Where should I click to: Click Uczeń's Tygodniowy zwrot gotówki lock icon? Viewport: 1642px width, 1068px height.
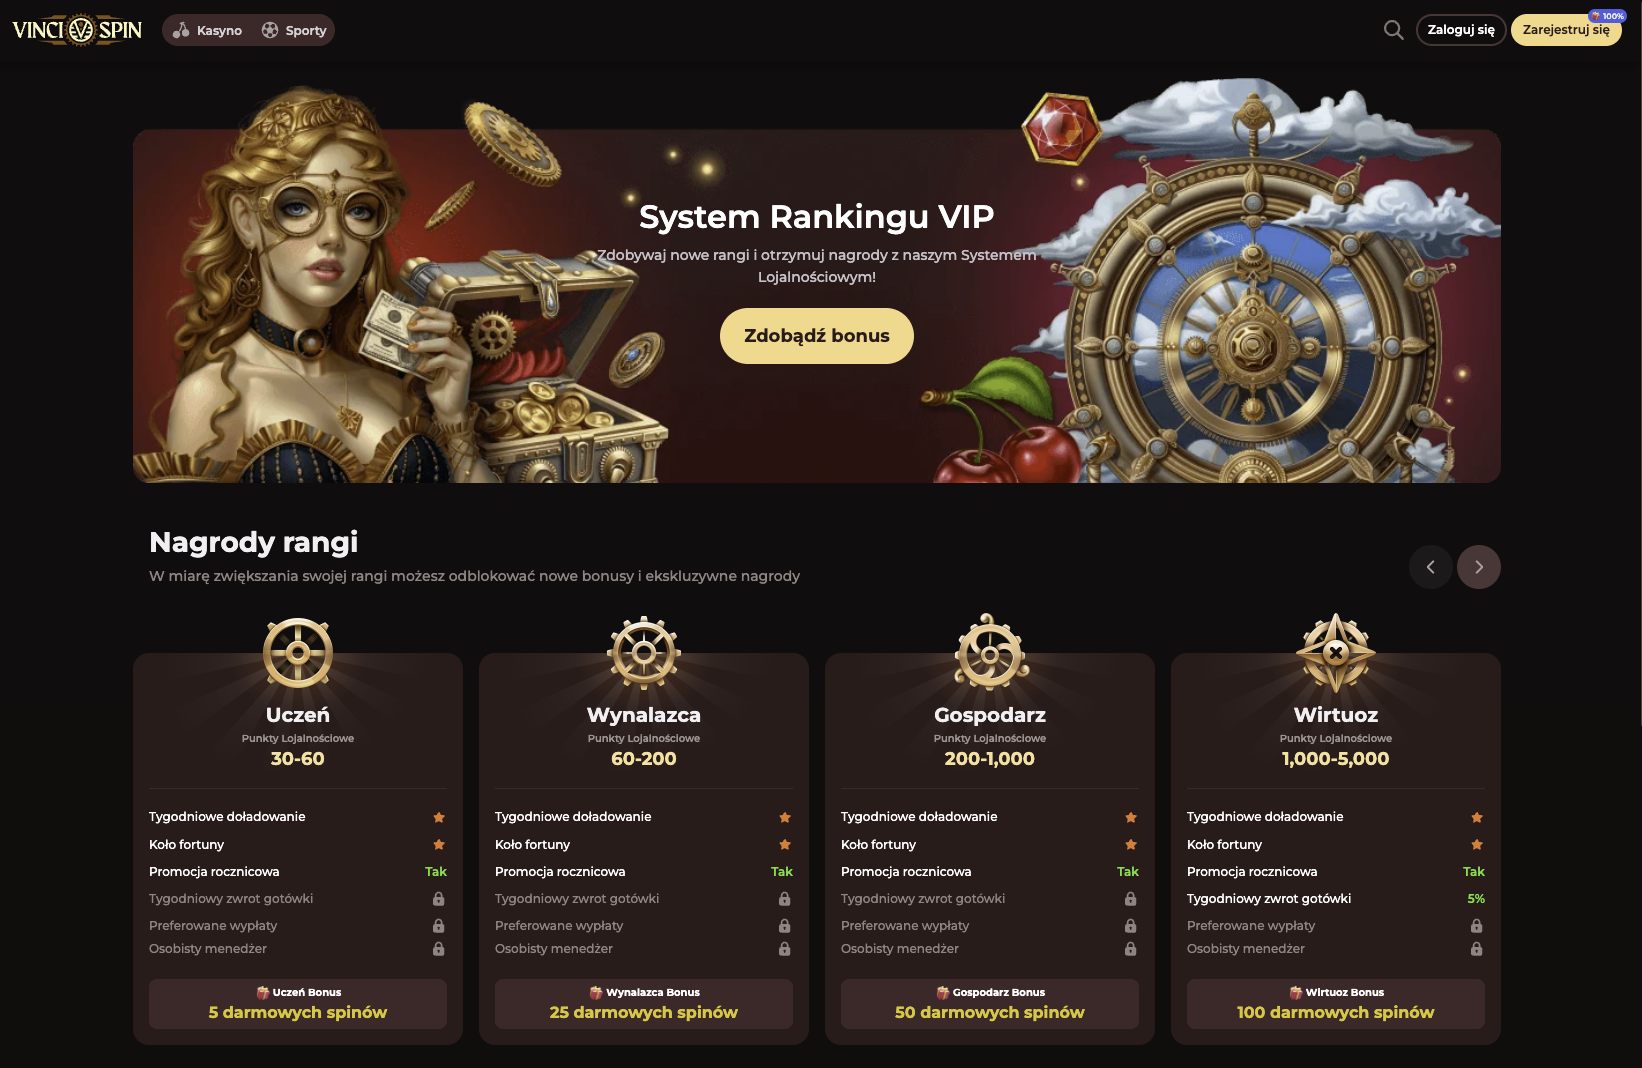pos(438,899)
